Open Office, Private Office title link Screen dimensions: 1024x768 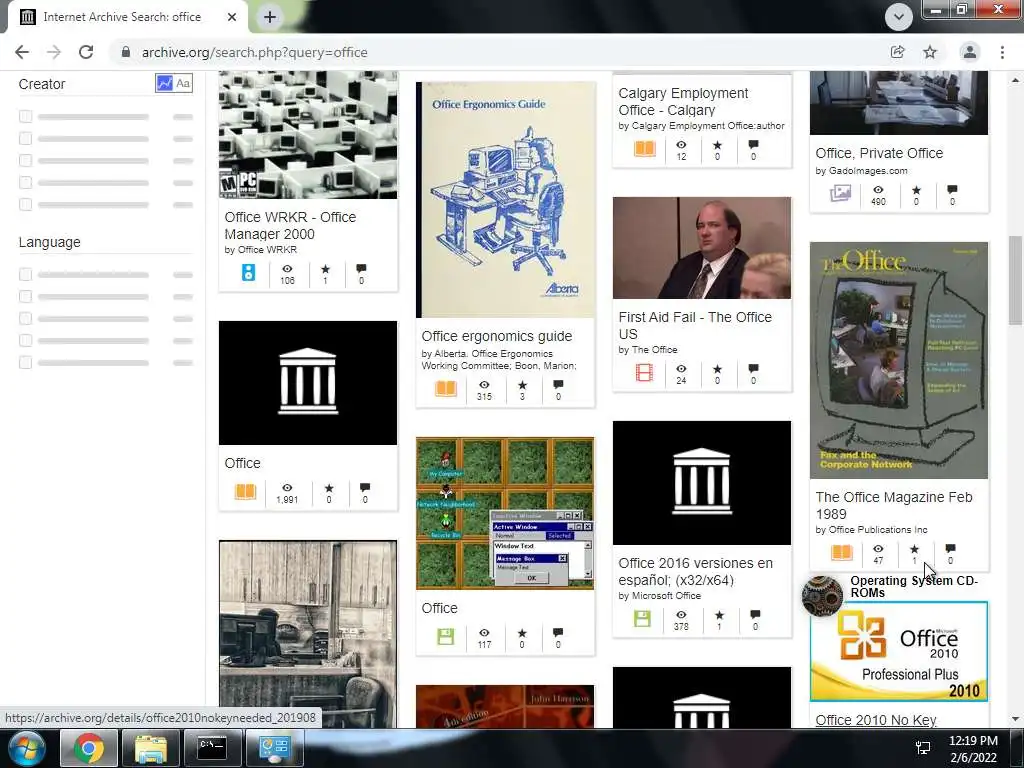879,153
